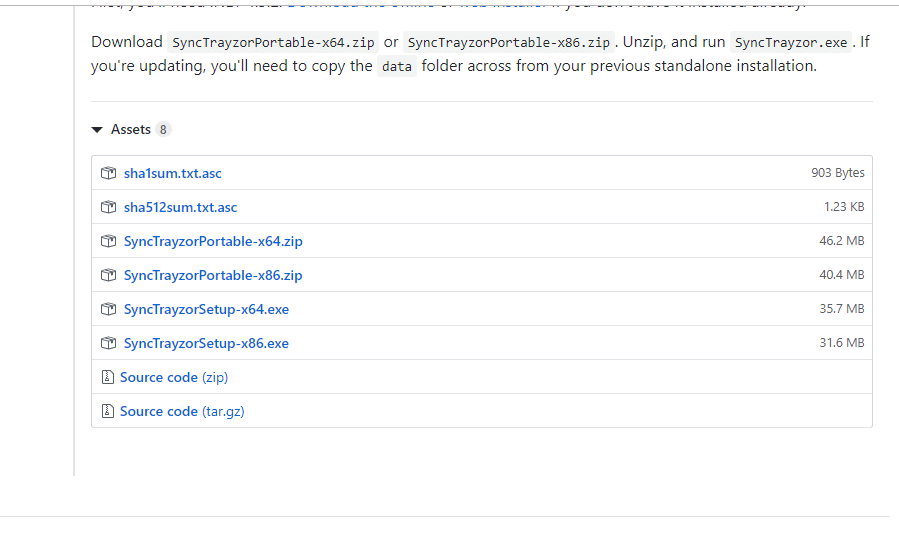Download sha512sum.txt.asc file
The image size is (899, 546).
[181, 207]
